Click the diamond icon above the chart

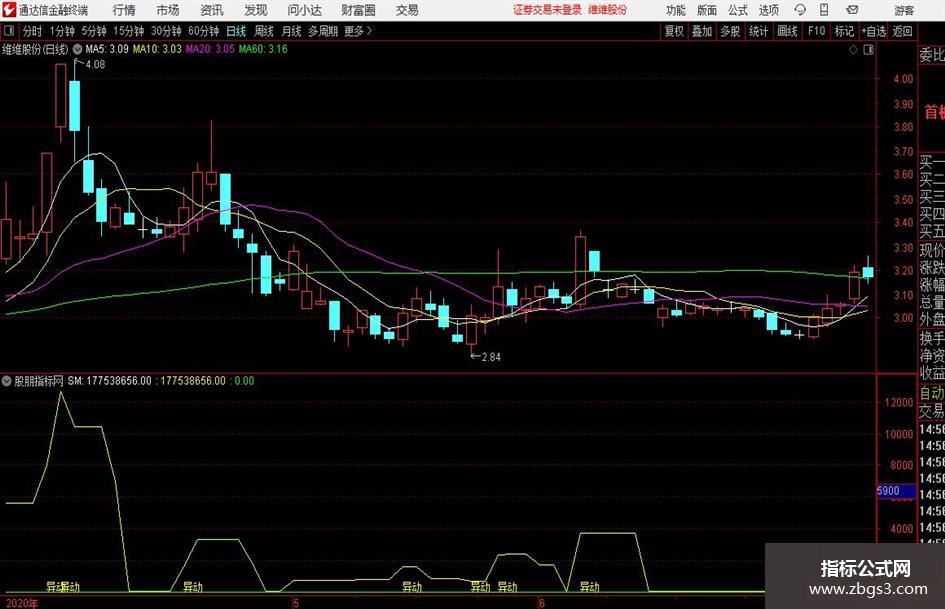click(x=853, y=49)
